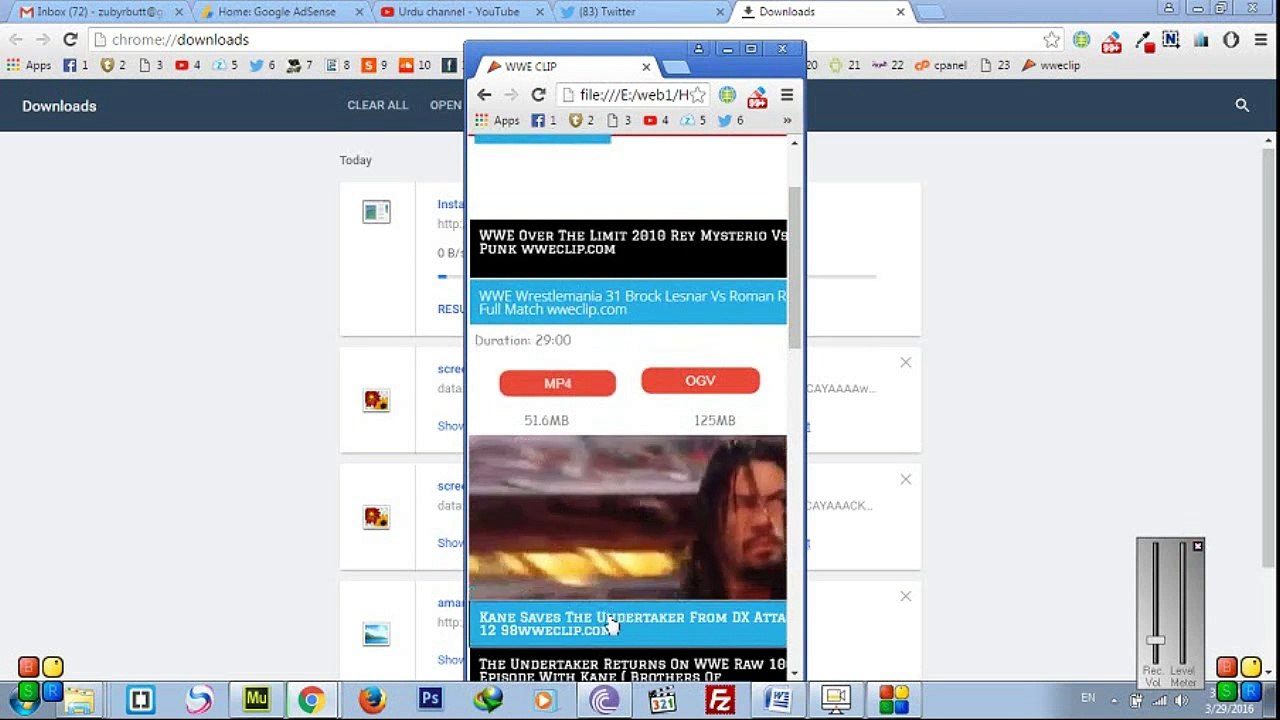The width and height of the screenshot is (1280, 720).
Task: Launch Google Chrome from the taskbar
Action: (x=311, y=699)
